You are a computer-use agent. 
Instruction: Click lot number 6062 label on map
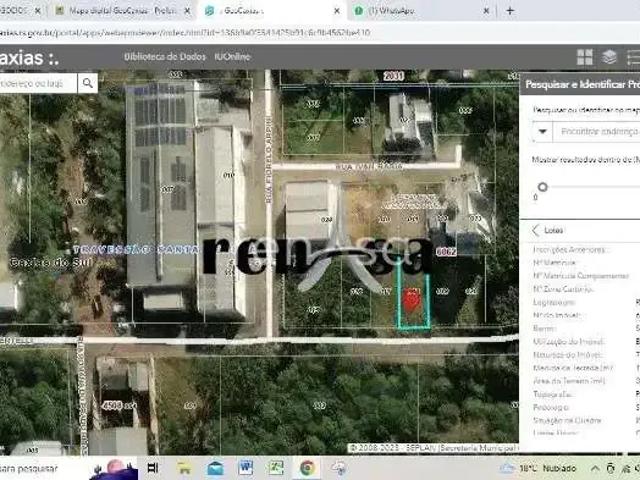(x=445, y=252)
